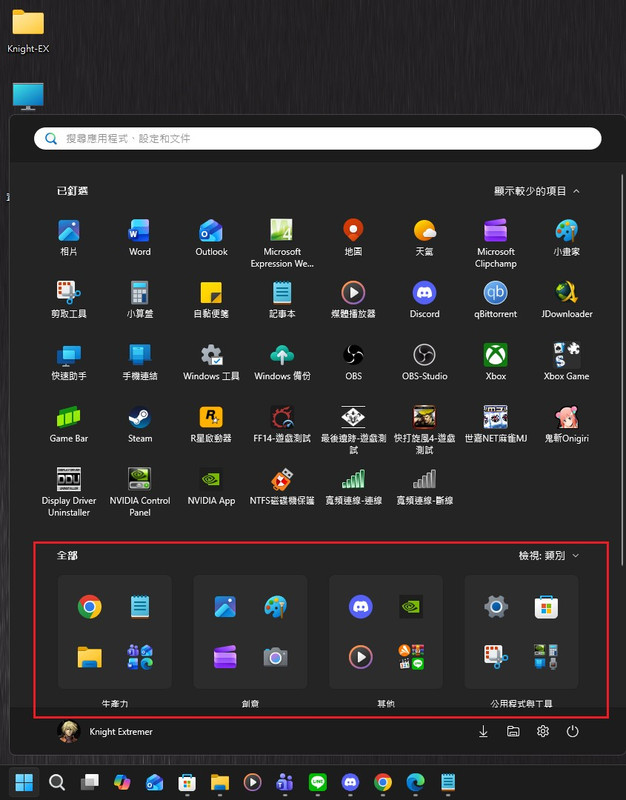Click the power button in Start menu
The height and width of the screenshot is (800, 626).
[x=572, y=732]
